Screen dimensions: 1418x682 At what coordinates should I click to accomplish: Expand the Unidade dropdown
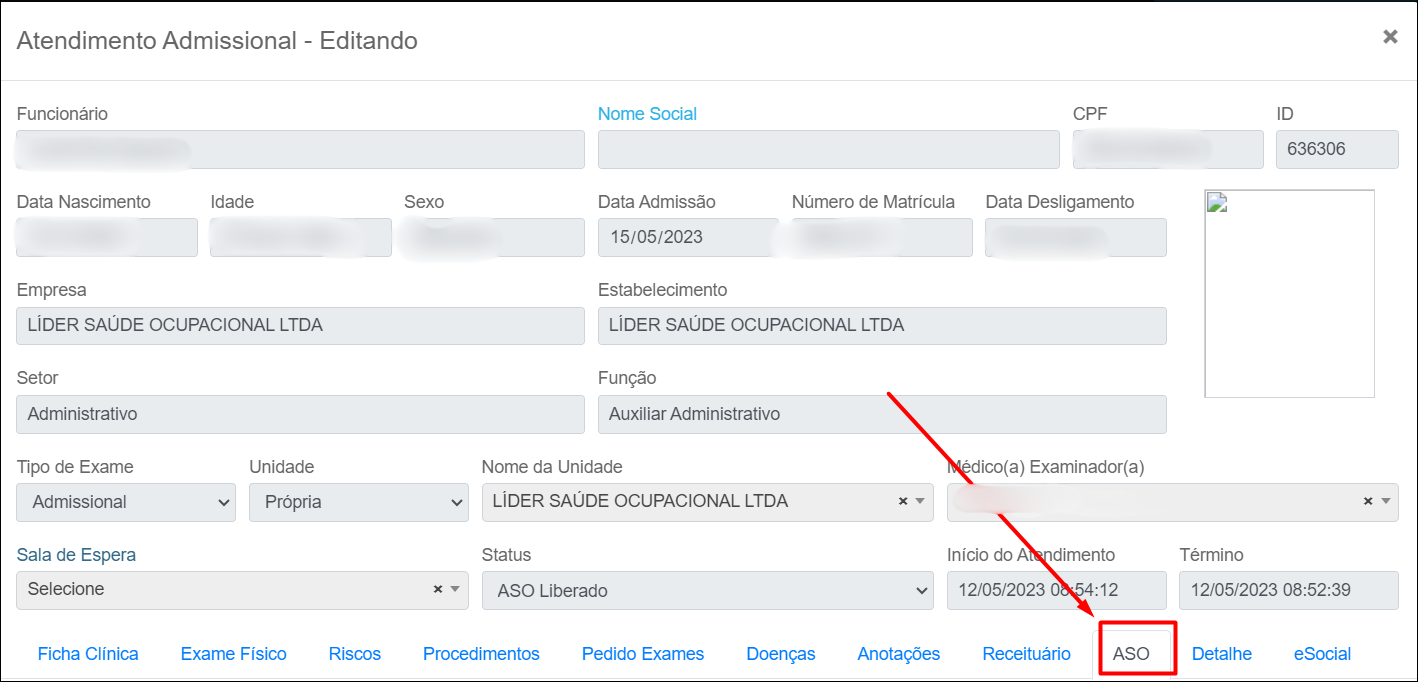[x=358, y=502]
